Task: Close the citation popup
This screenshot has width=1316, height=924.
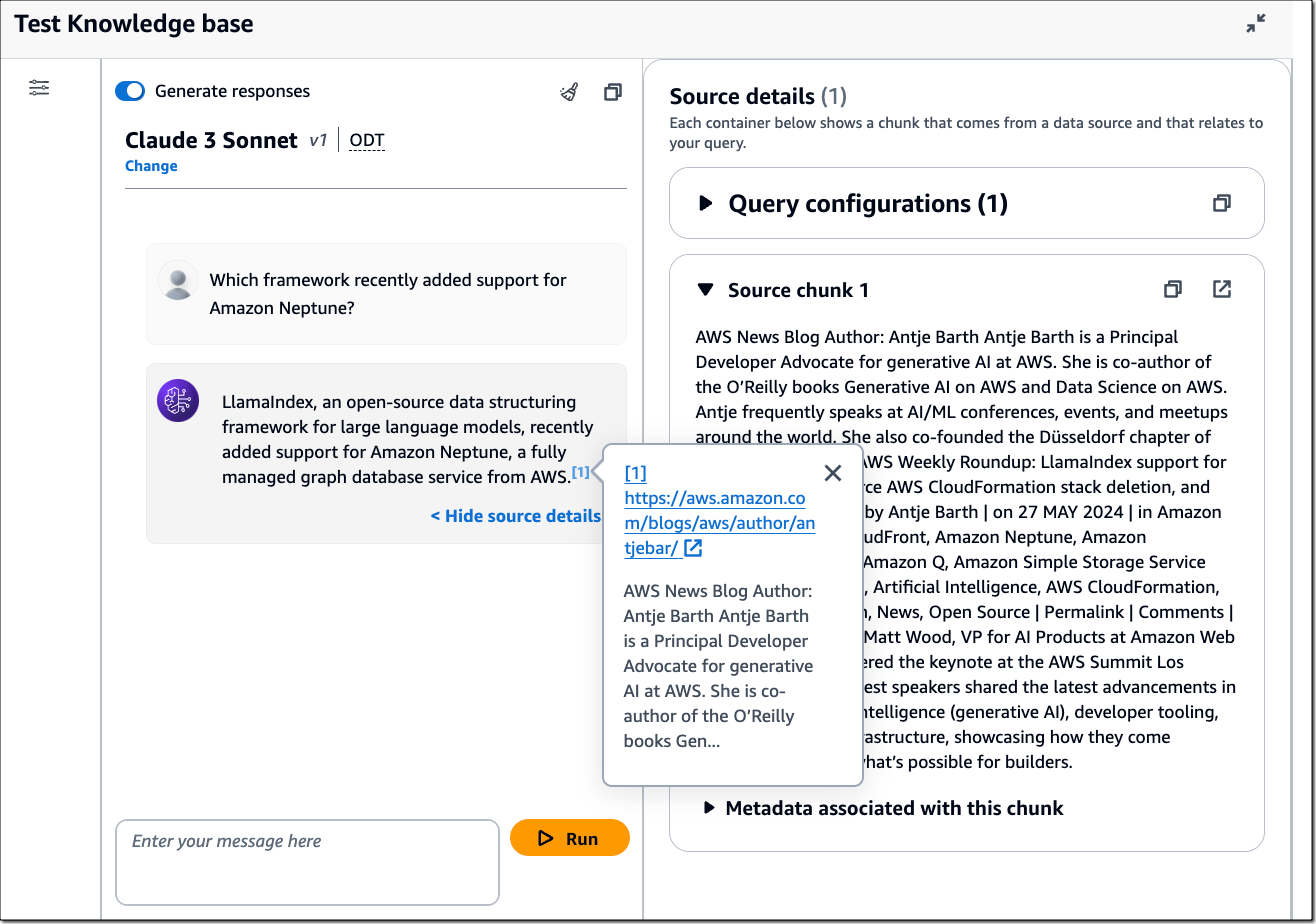Action: click(833, 472)
